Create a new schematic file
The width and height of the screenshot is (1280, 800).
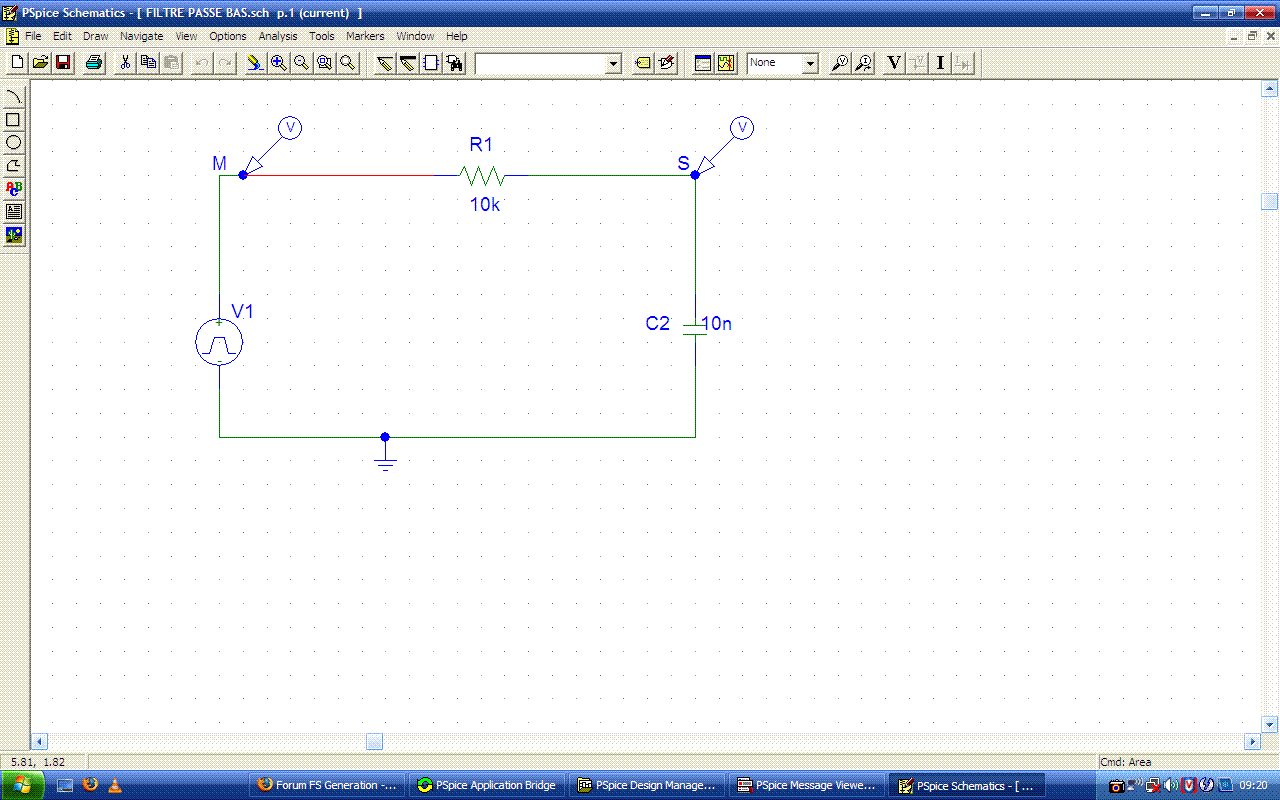[17, 63]
